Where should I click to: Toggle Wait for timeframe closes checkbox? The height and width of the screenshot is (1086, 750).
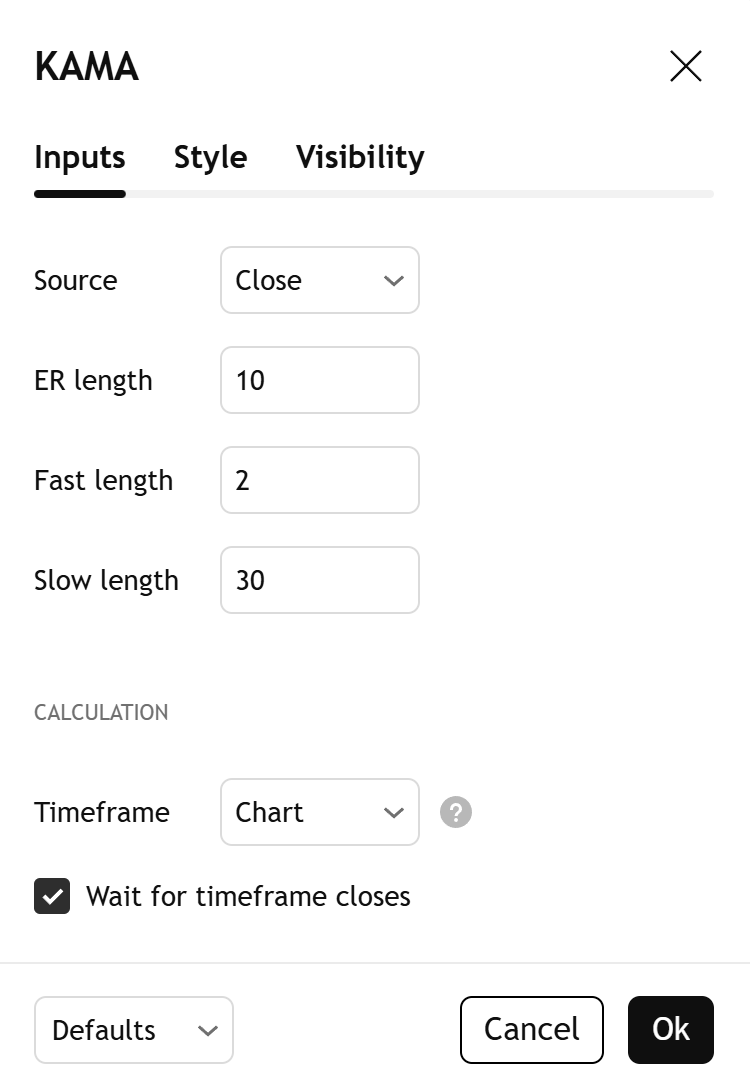[52, 896]
